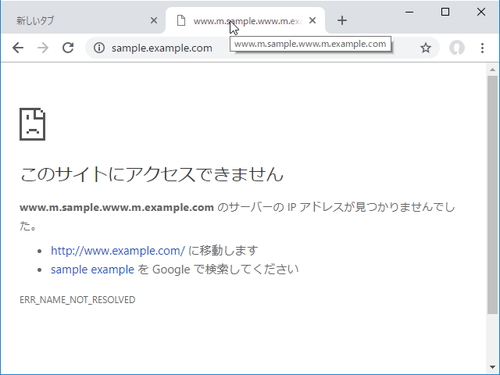The image size is (500, 375).
Task: Click the sad page error icon
Action: [32, 124]
